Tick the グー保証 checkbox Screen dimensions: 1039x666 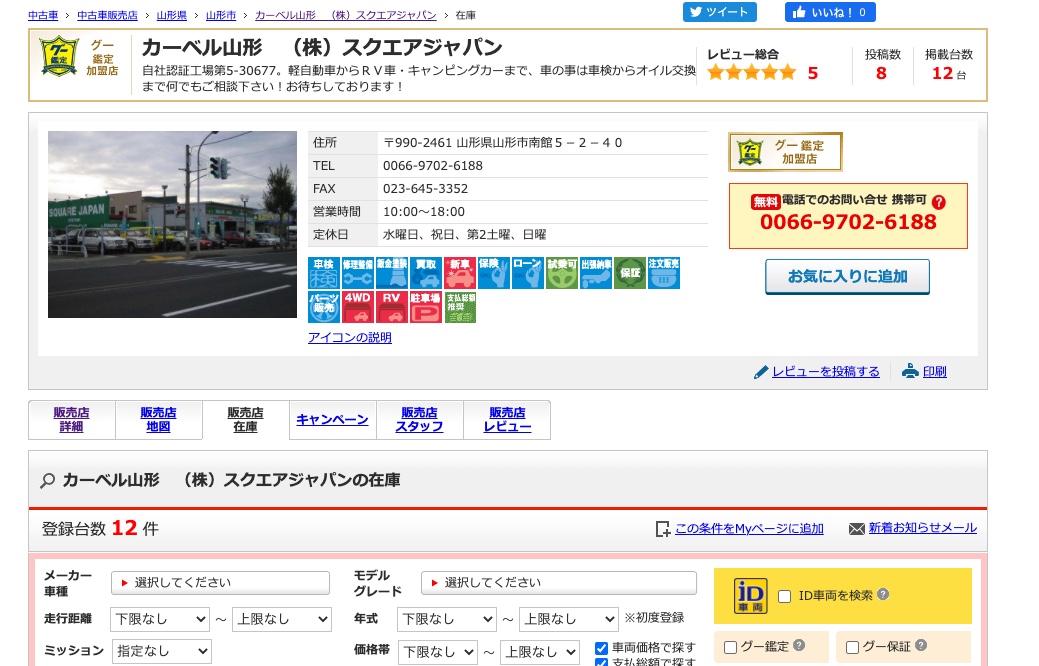tap(852, 647)
